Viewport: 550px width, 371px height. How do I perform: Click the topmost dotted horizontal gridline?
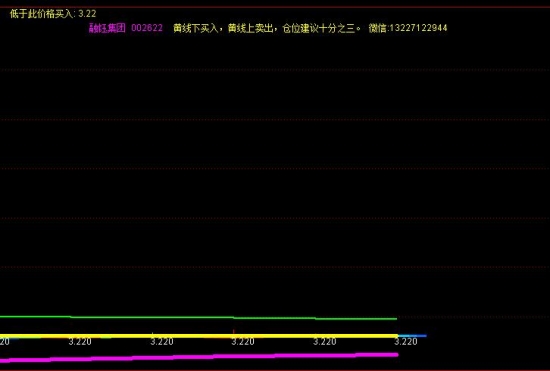click(x=275, y=70)
